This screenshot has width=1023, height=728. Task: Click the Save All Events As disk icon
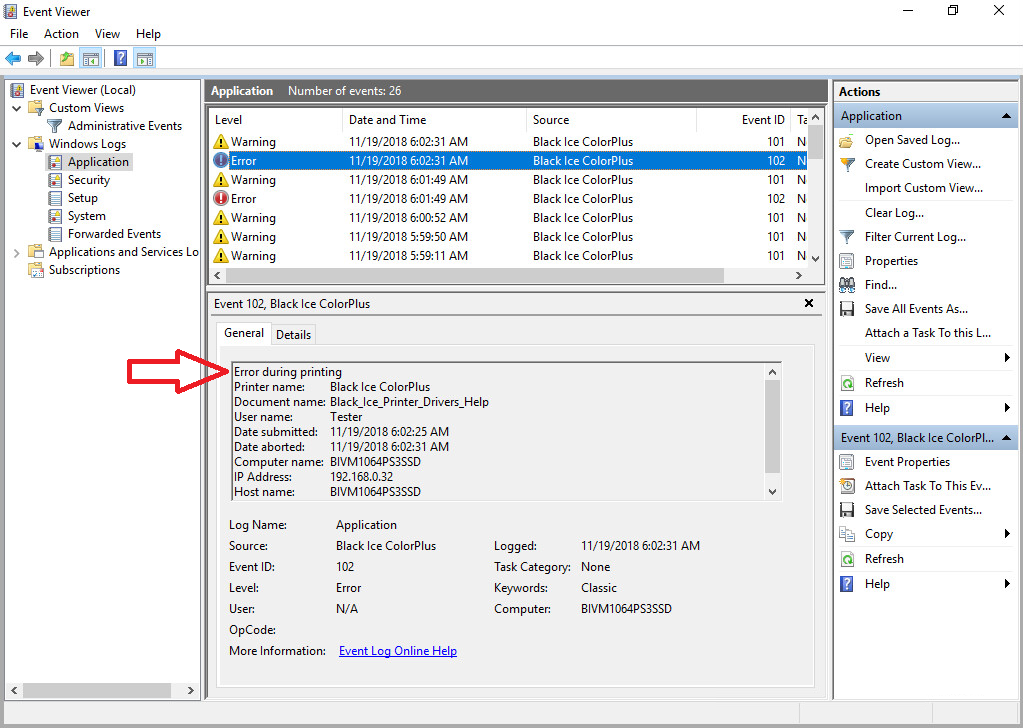click(x=847, y=309)
